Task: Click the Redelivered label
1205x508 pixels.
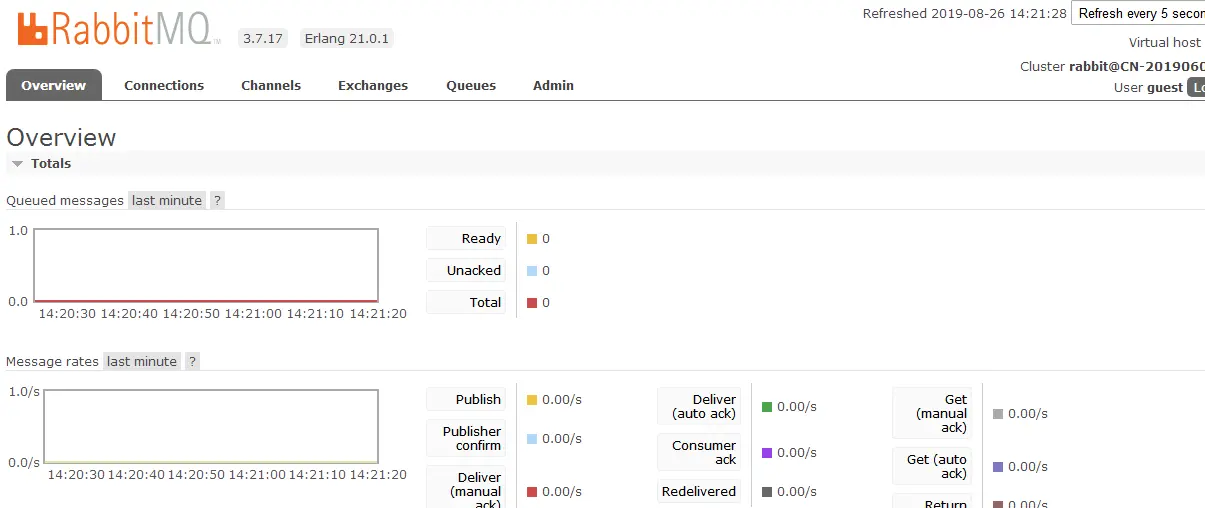Action: (x=699, y=491)
